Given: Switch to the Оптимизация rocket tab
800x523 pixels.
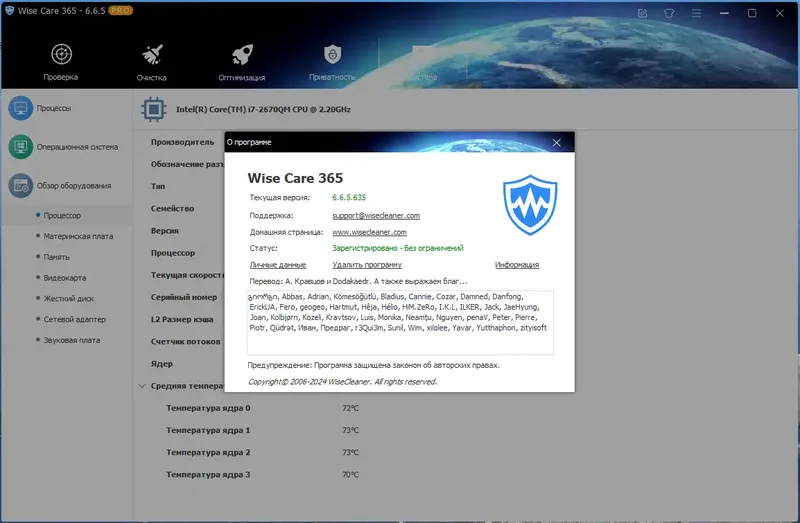Looking at the screenshot, I should point(242,62).
